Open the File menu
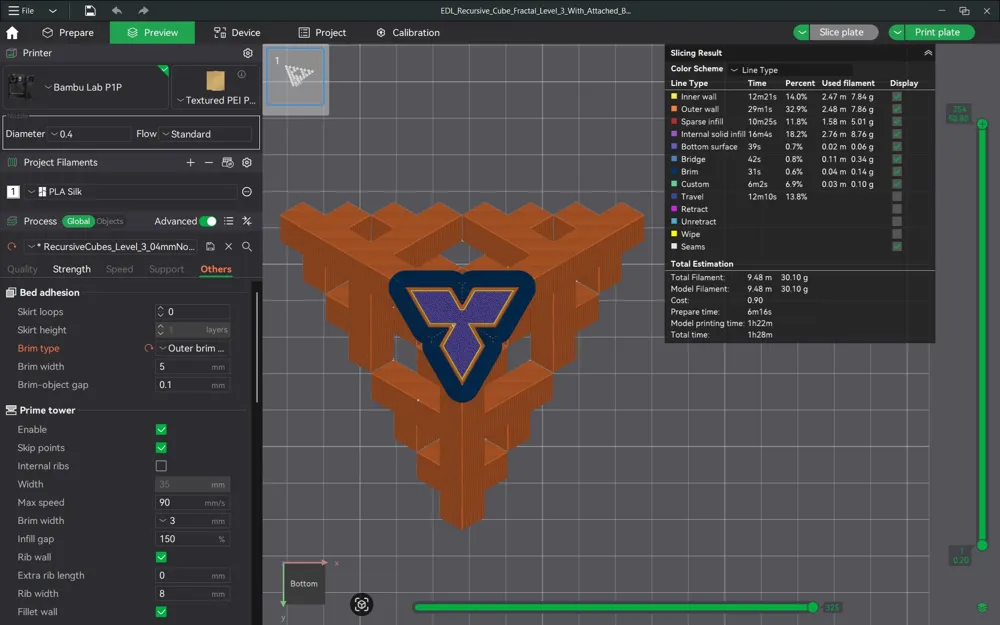Viewport: 1000px width, 625px height. 21,11
